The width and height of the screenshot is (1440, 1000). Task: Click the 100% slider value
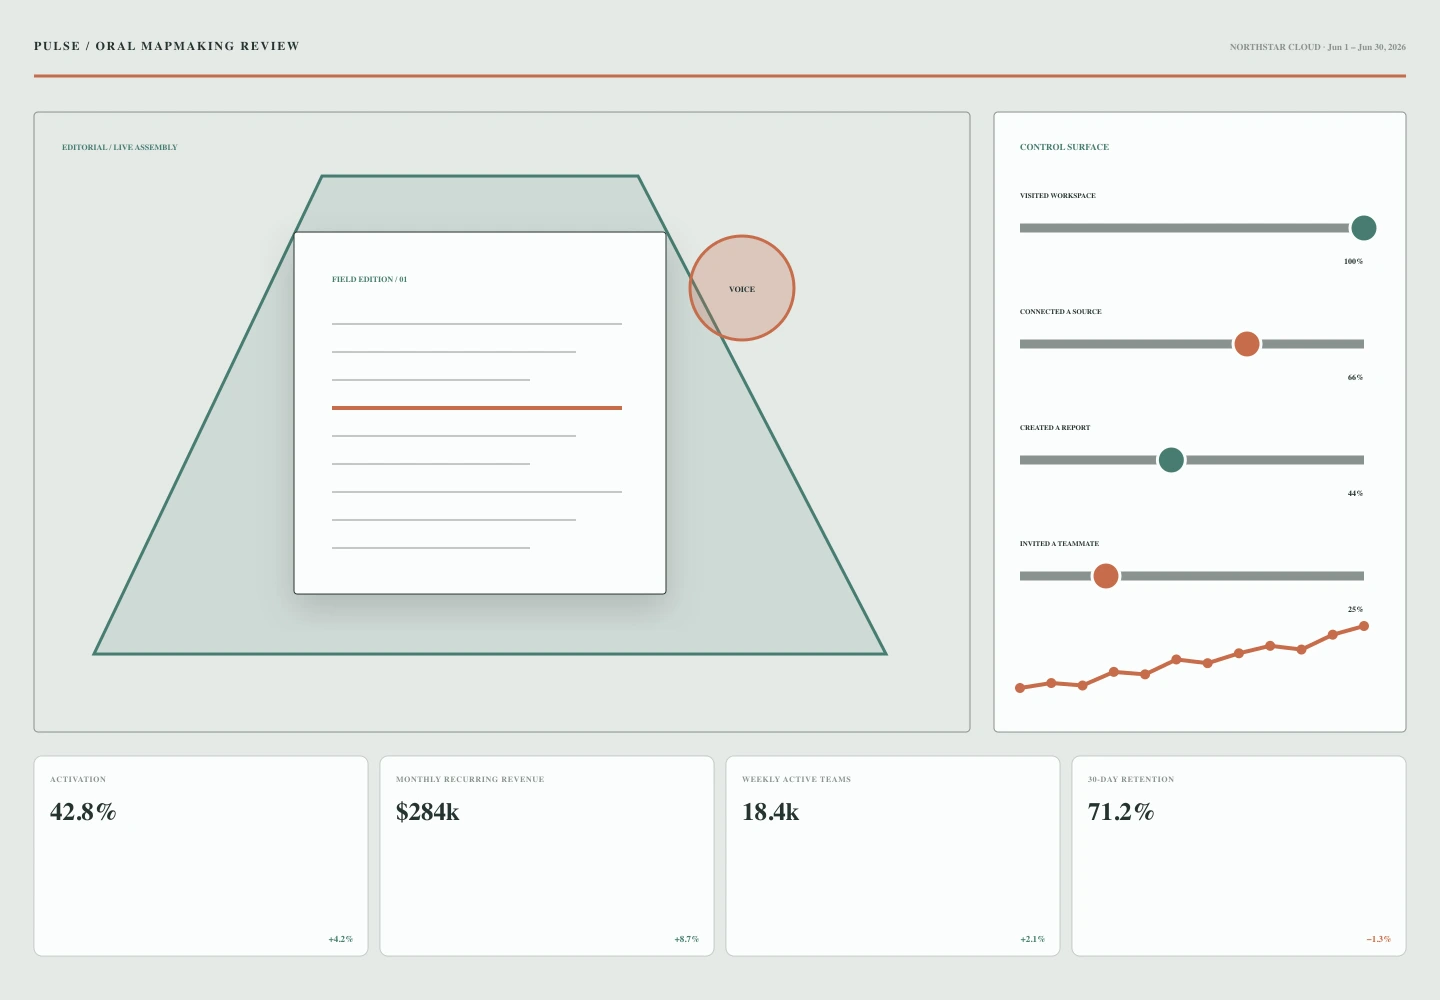[x=1353, y=262]
